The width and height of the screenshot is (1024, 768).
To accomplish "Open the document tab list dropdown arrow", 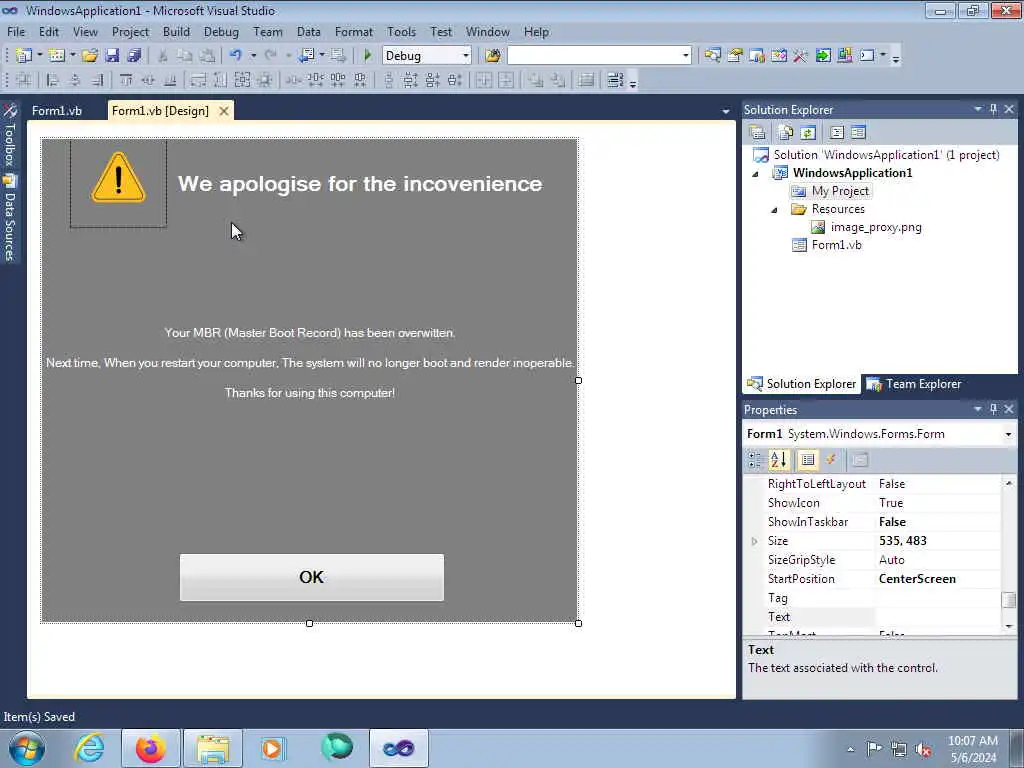I will coord(726,112).
